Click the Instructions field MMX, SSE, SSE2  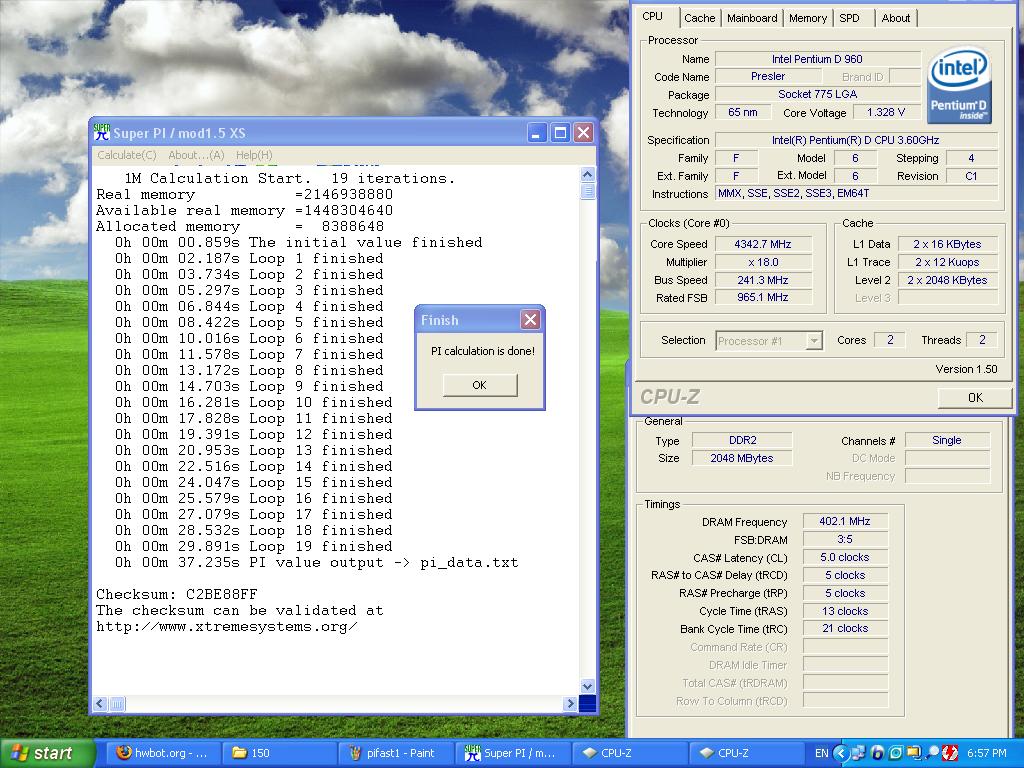856,193
